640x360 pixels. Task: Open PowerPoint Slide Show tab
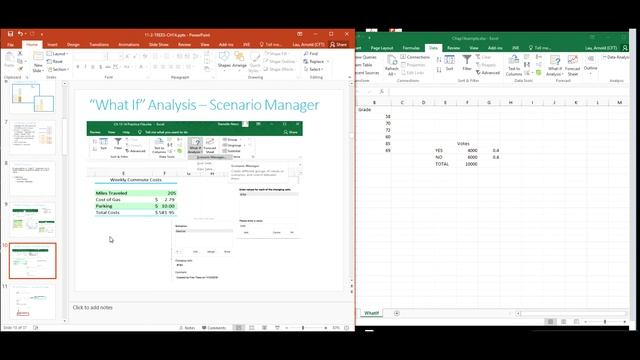pos(159,44)
